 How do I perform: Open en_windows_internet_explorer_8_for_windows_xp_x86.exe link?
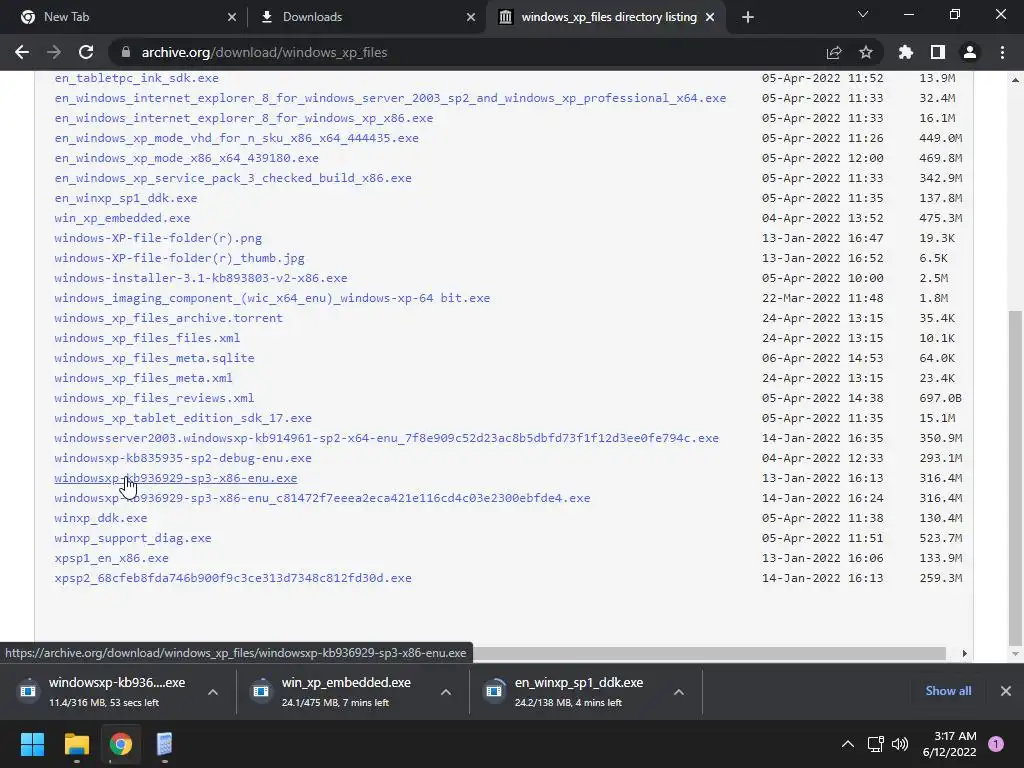tap(244, 118)
